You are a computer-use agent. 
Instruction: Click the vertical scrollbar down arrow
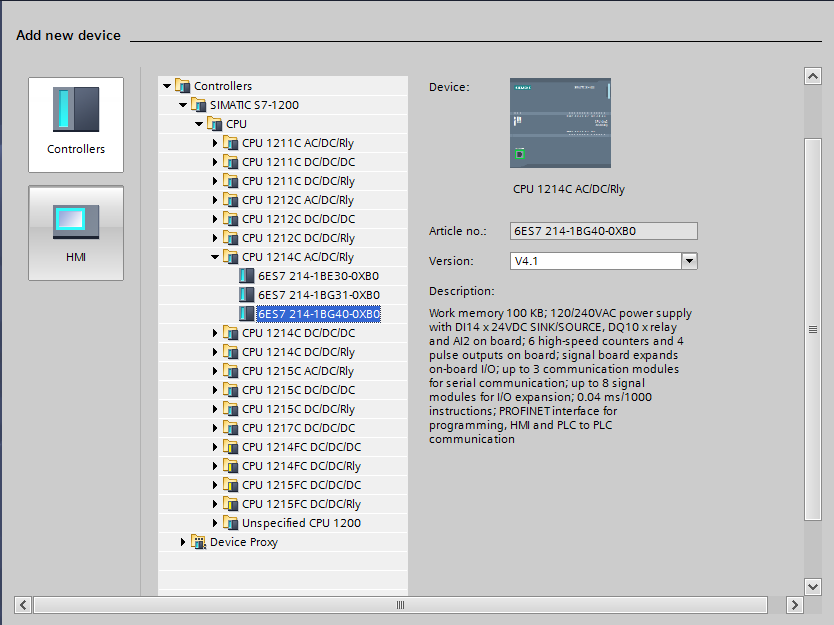813,587
